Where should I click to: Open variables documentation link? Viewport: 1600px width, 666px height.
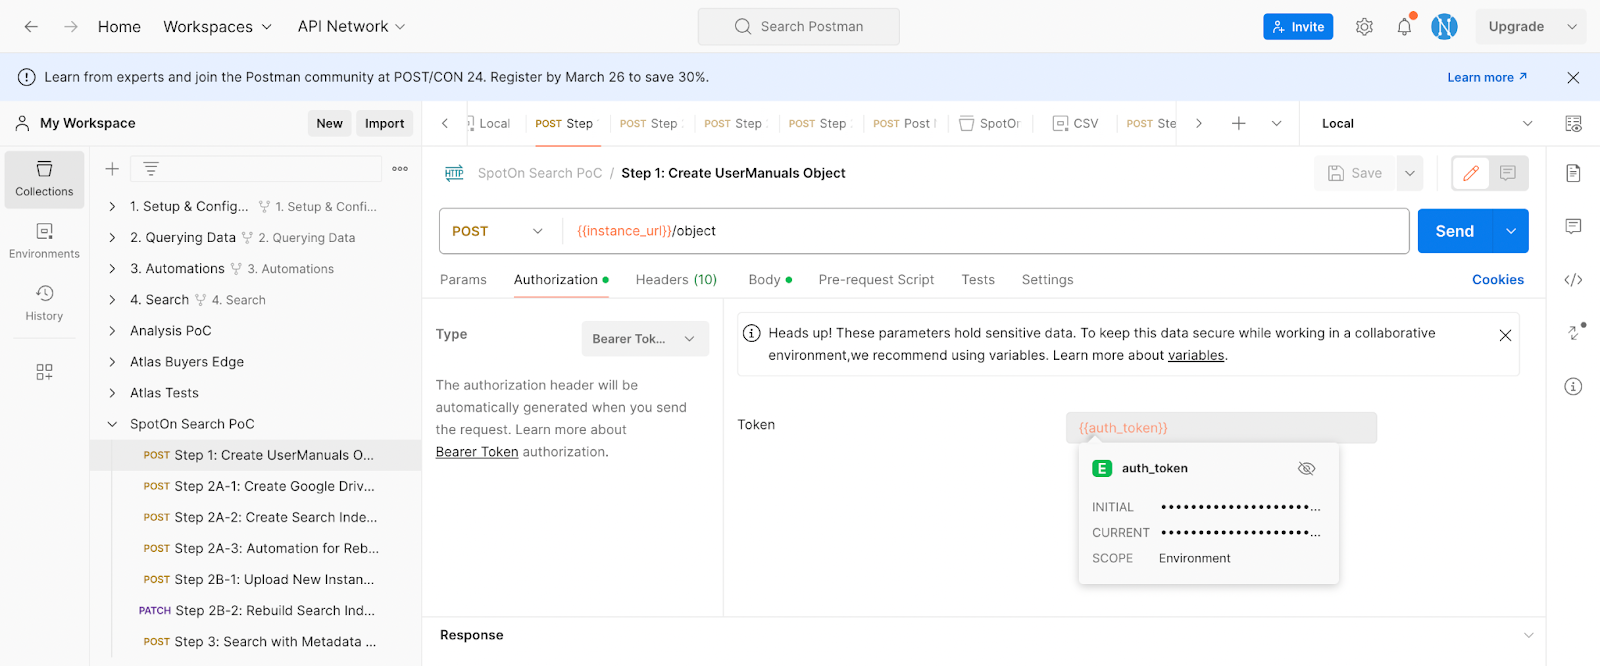point(1196,355)
